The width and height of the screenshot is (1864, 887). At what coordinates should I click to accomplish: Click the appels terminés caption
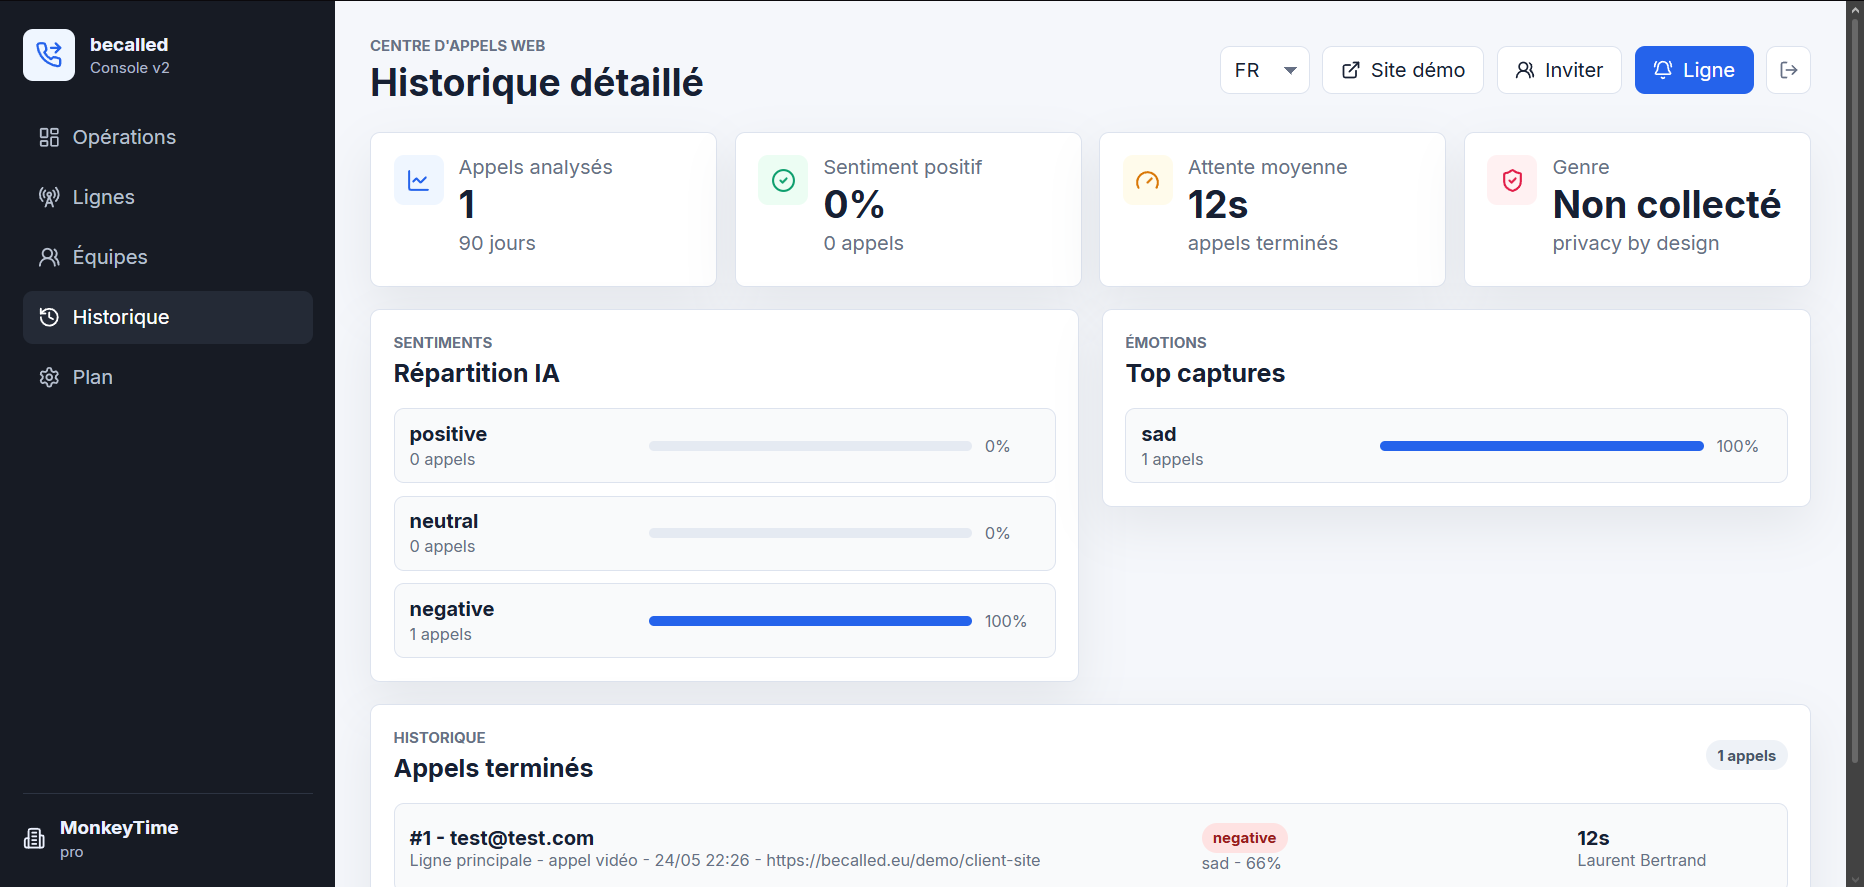click(1262, 243)
